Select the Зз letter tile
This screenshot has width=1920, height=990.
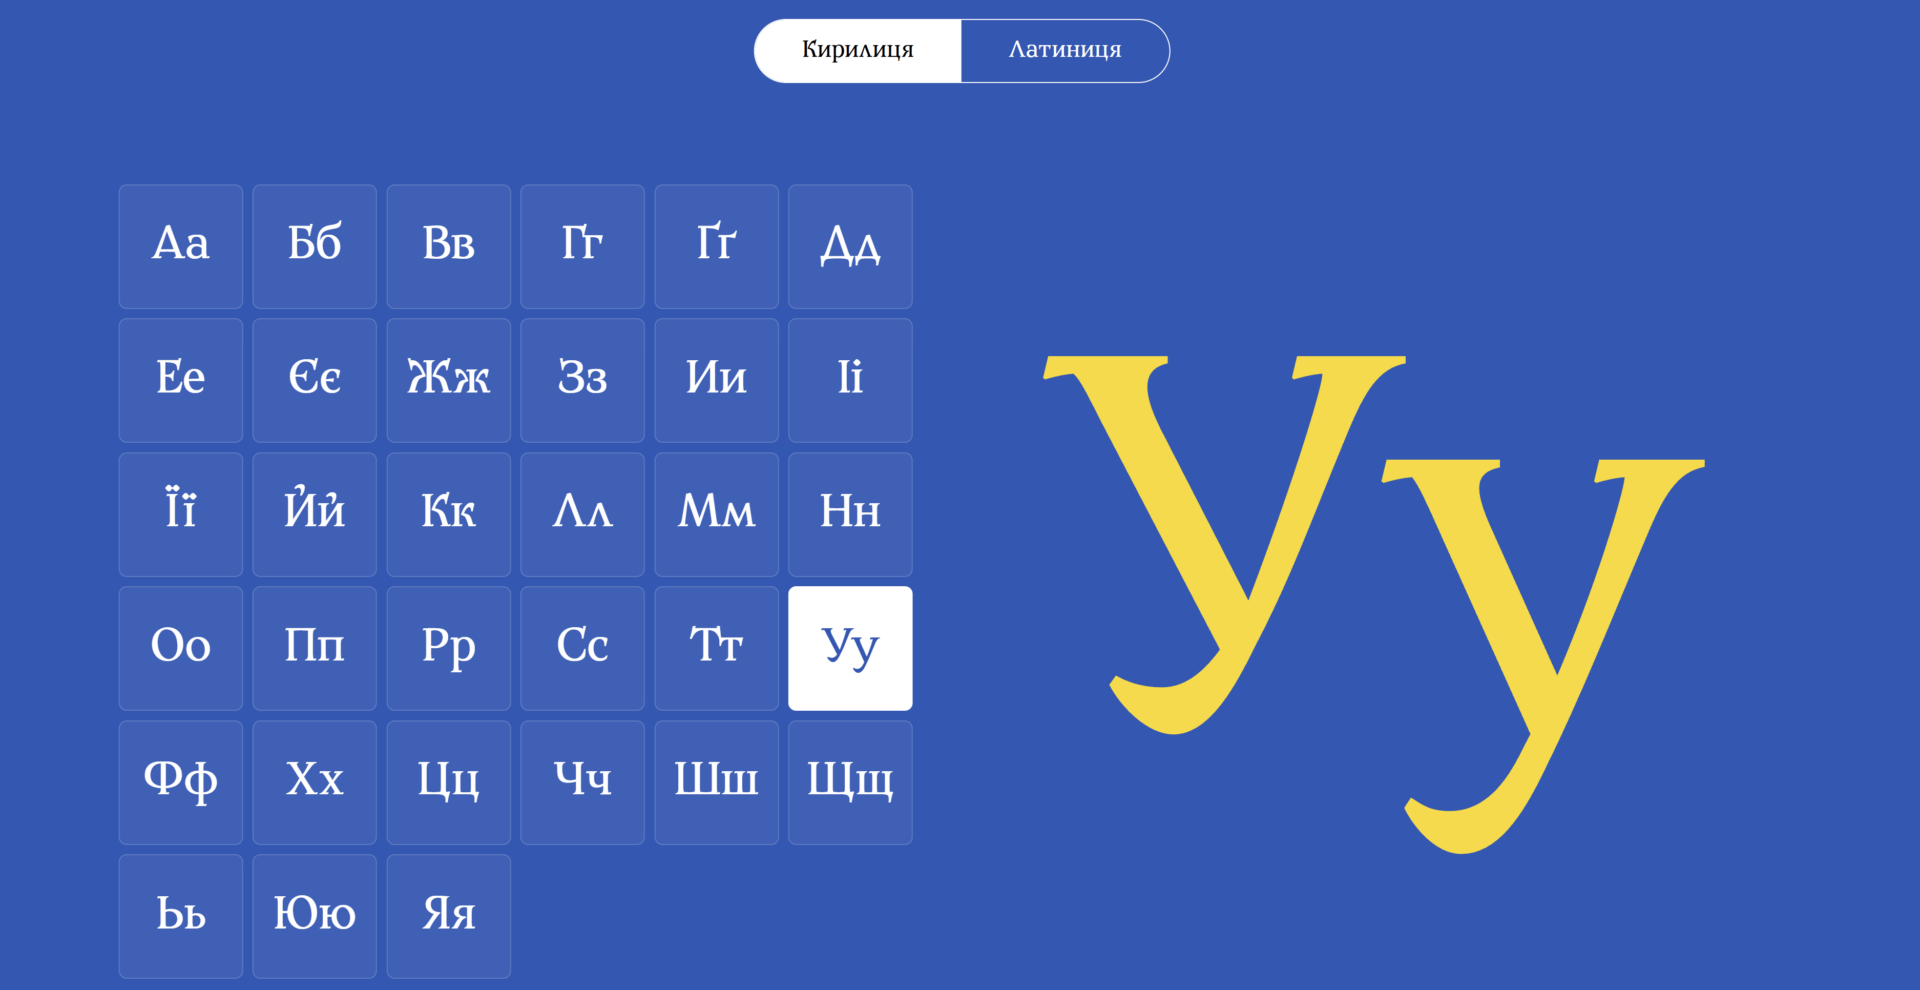[x=583, y=380]
